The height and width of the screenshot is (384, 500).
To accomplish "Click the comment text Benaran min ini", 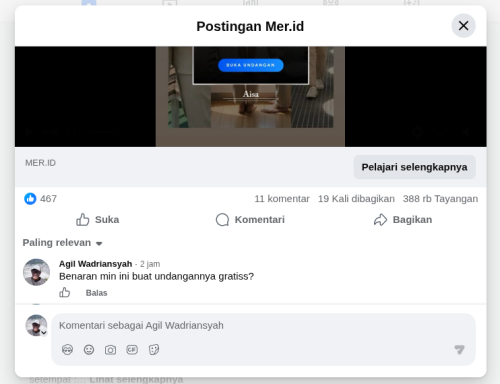I will (x=156, y=276).
